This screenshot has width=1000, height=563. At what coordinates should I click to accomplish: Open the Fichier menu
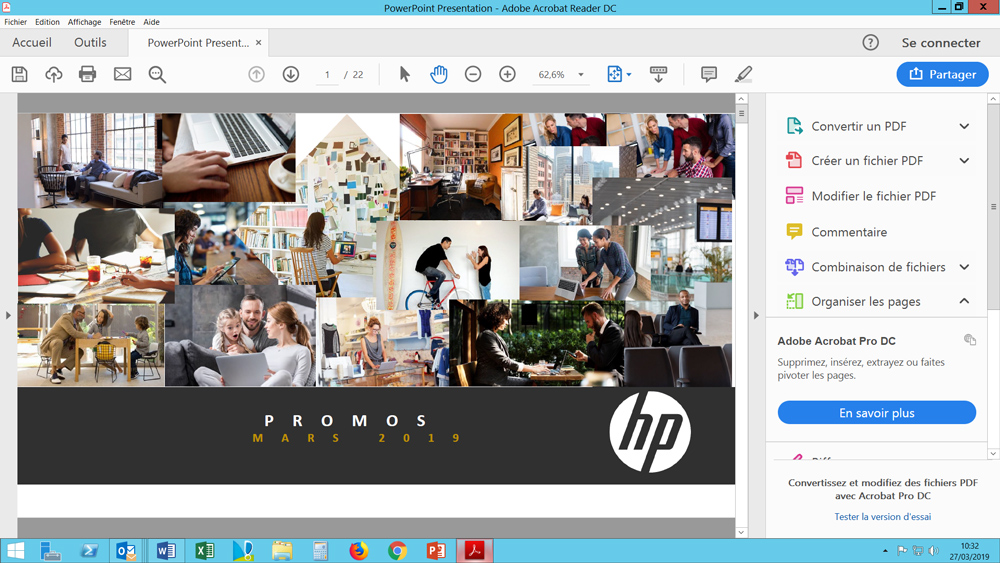tap(15, 22)
